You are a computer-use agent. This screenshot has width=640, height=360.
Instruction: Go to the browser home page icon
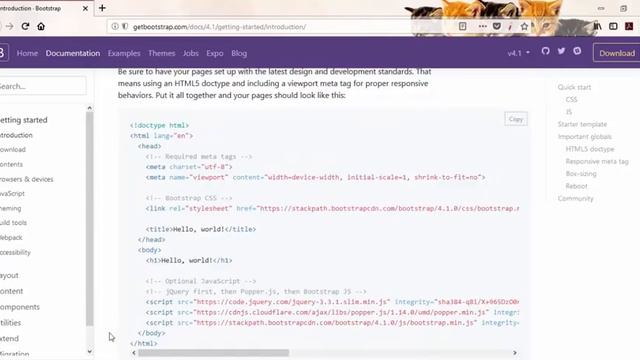coord(41,27)
